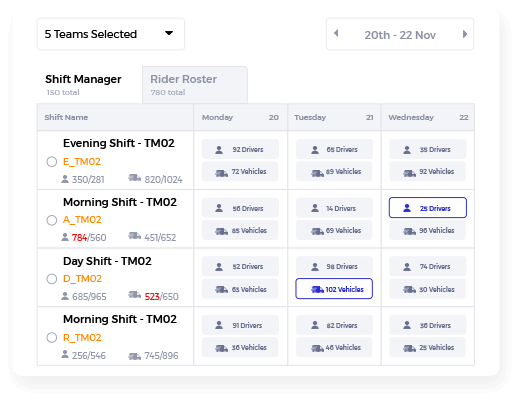Open the R_TM02 shift code link

point(82,337)
